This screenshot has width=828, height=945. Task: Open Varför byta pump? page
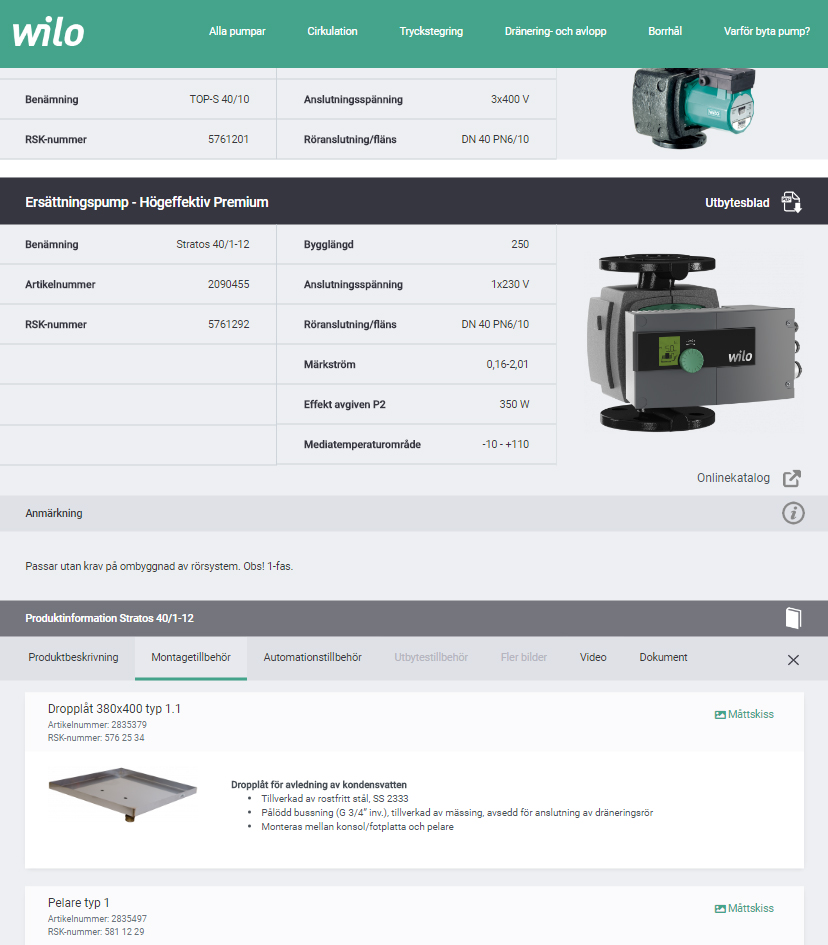click(767, 32)
